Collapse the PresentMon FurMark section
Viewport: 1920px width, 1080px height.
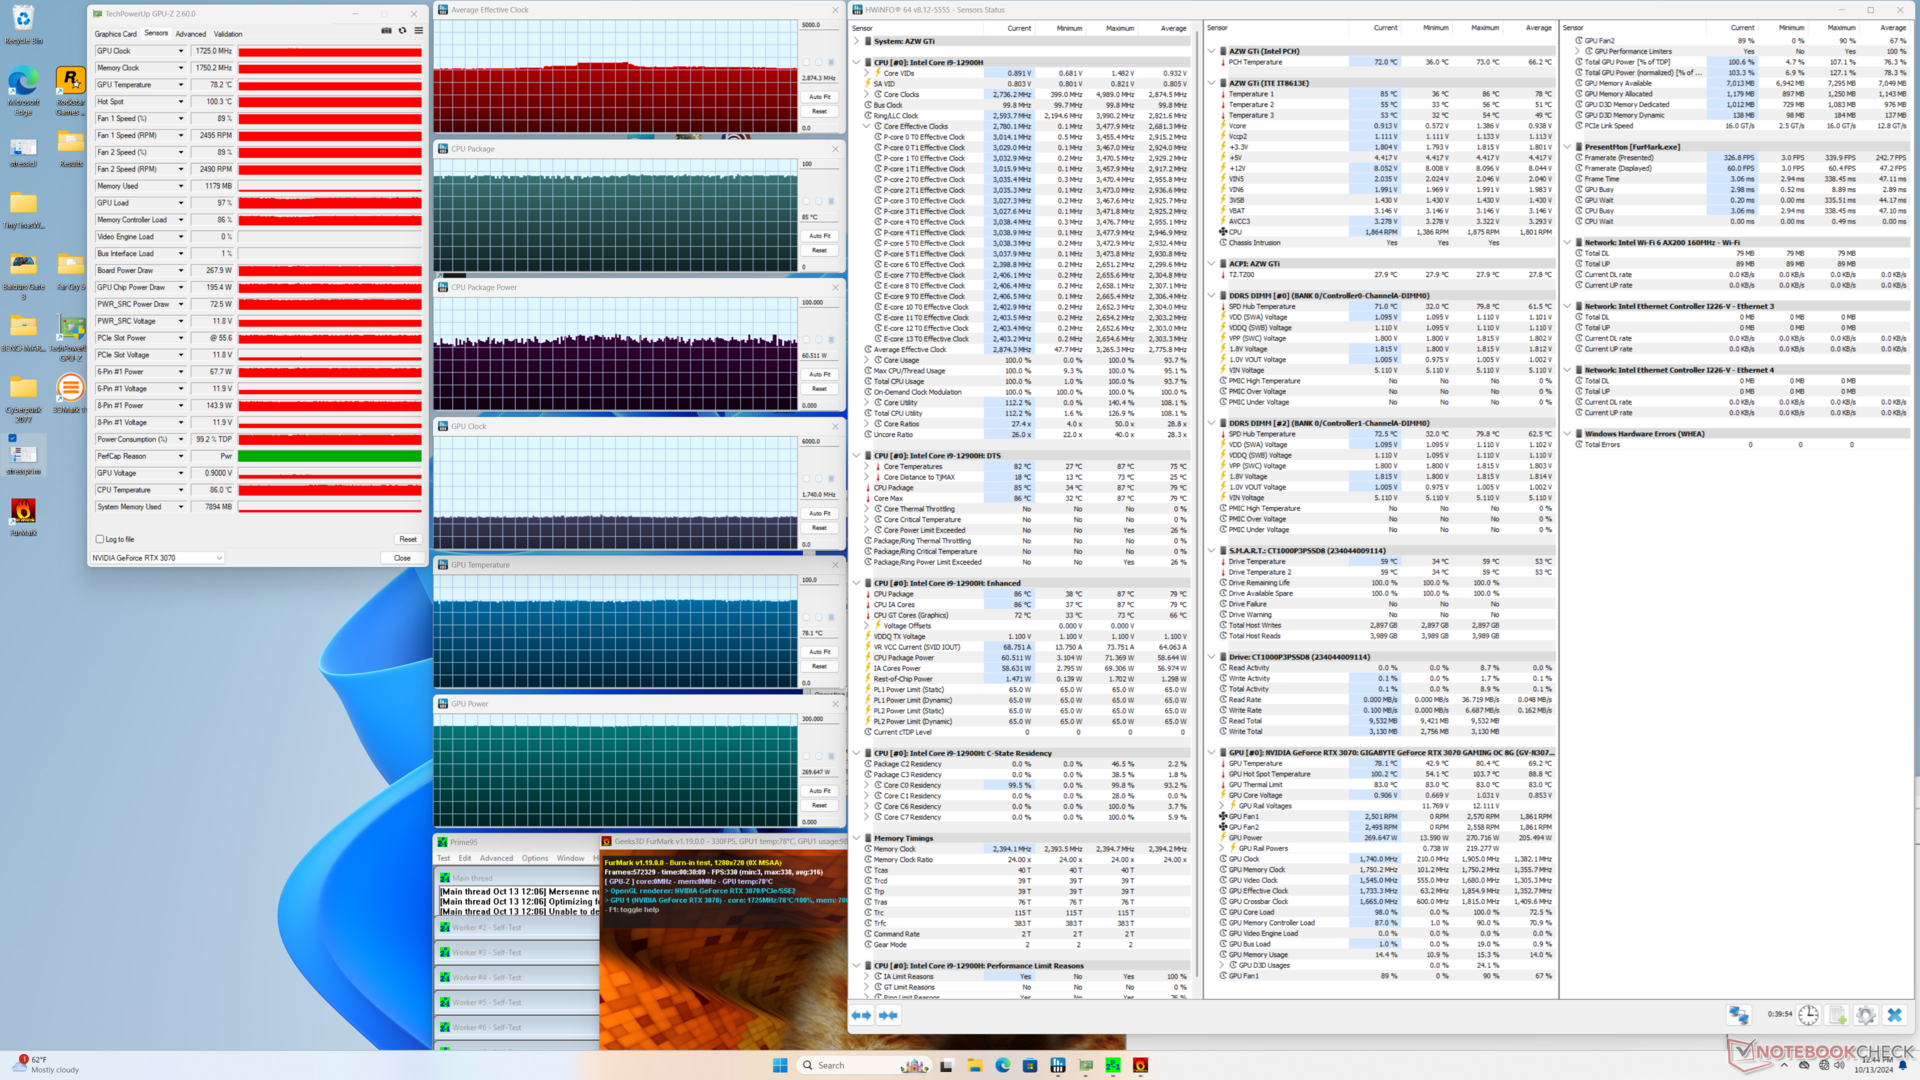[x=1567, y=147]
